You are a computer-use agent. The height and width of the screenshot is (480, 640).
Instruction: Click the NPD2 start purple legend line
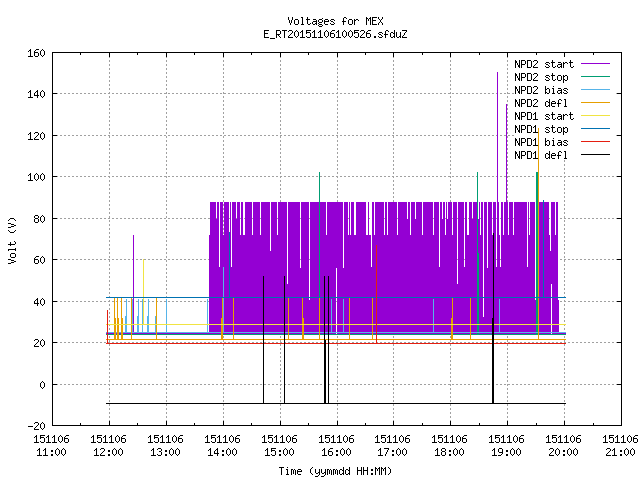[x=595, y=64]
